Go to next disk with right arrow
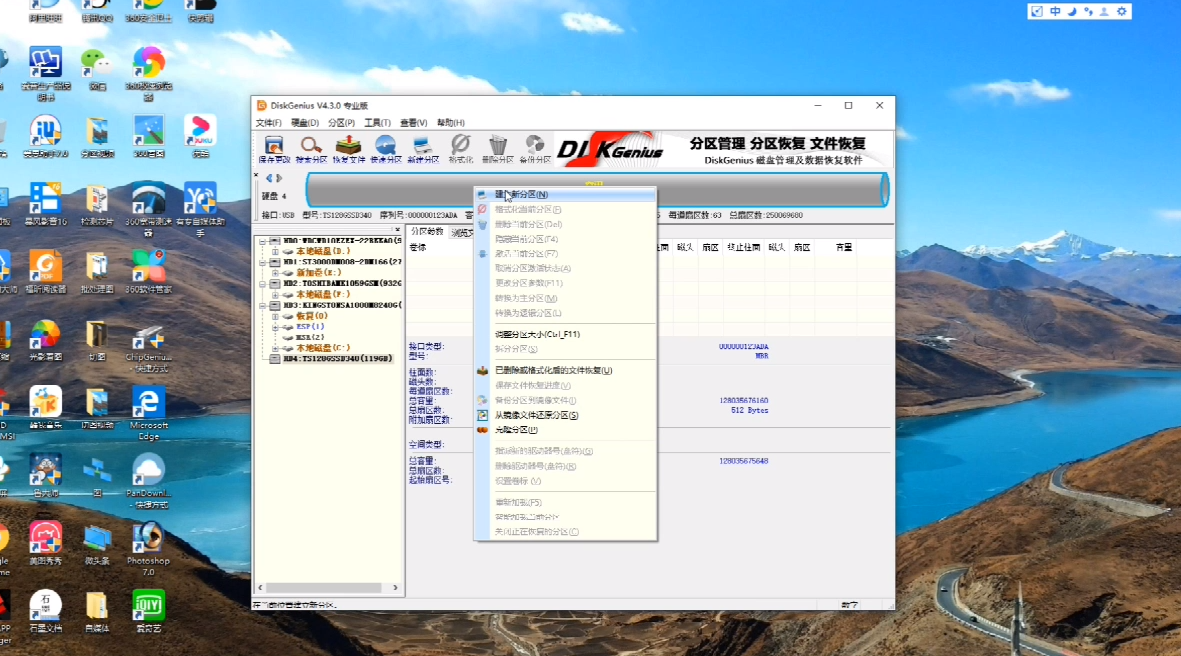This screenshot has width=1181, height=656. click(x=279, y=178)
